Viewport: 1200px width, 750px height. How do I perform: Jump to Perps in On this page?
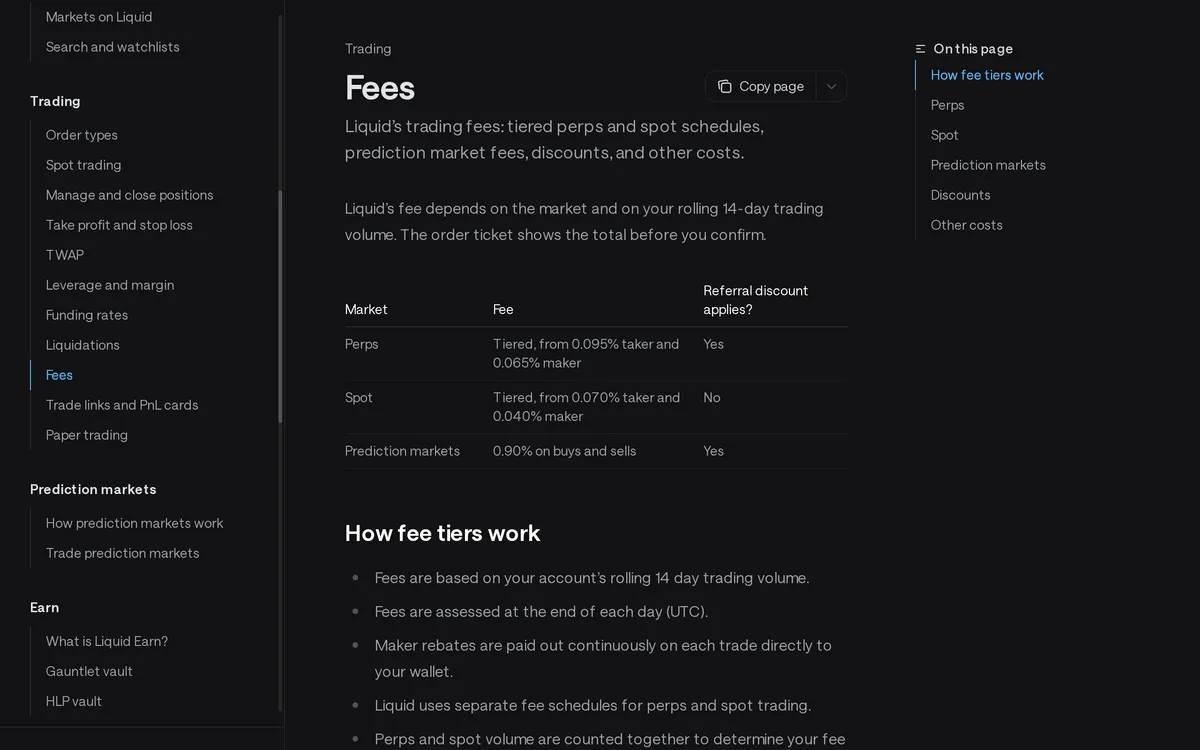(948, 105)
